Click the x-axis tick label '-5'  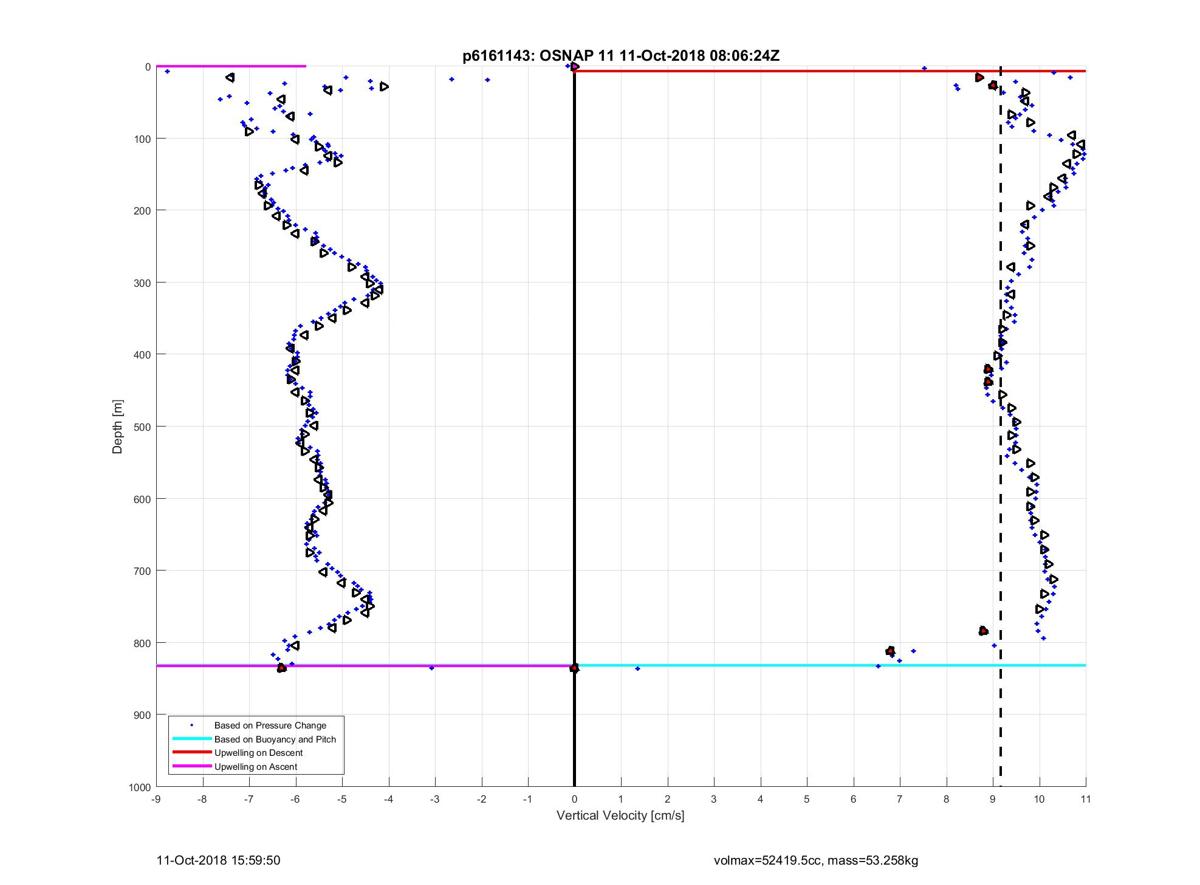[342, 799]
